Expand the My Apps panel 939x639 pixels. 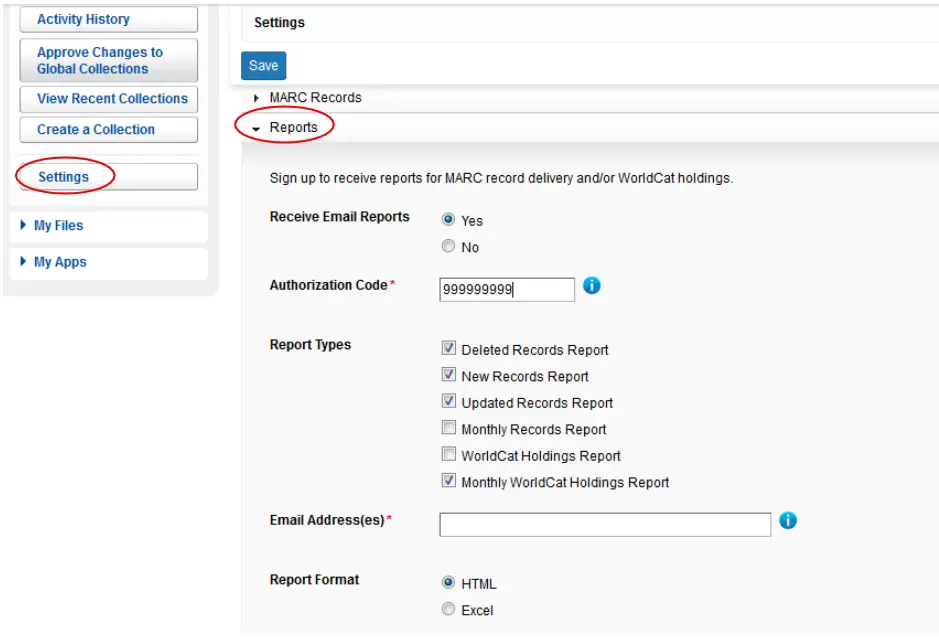point(58,263)
